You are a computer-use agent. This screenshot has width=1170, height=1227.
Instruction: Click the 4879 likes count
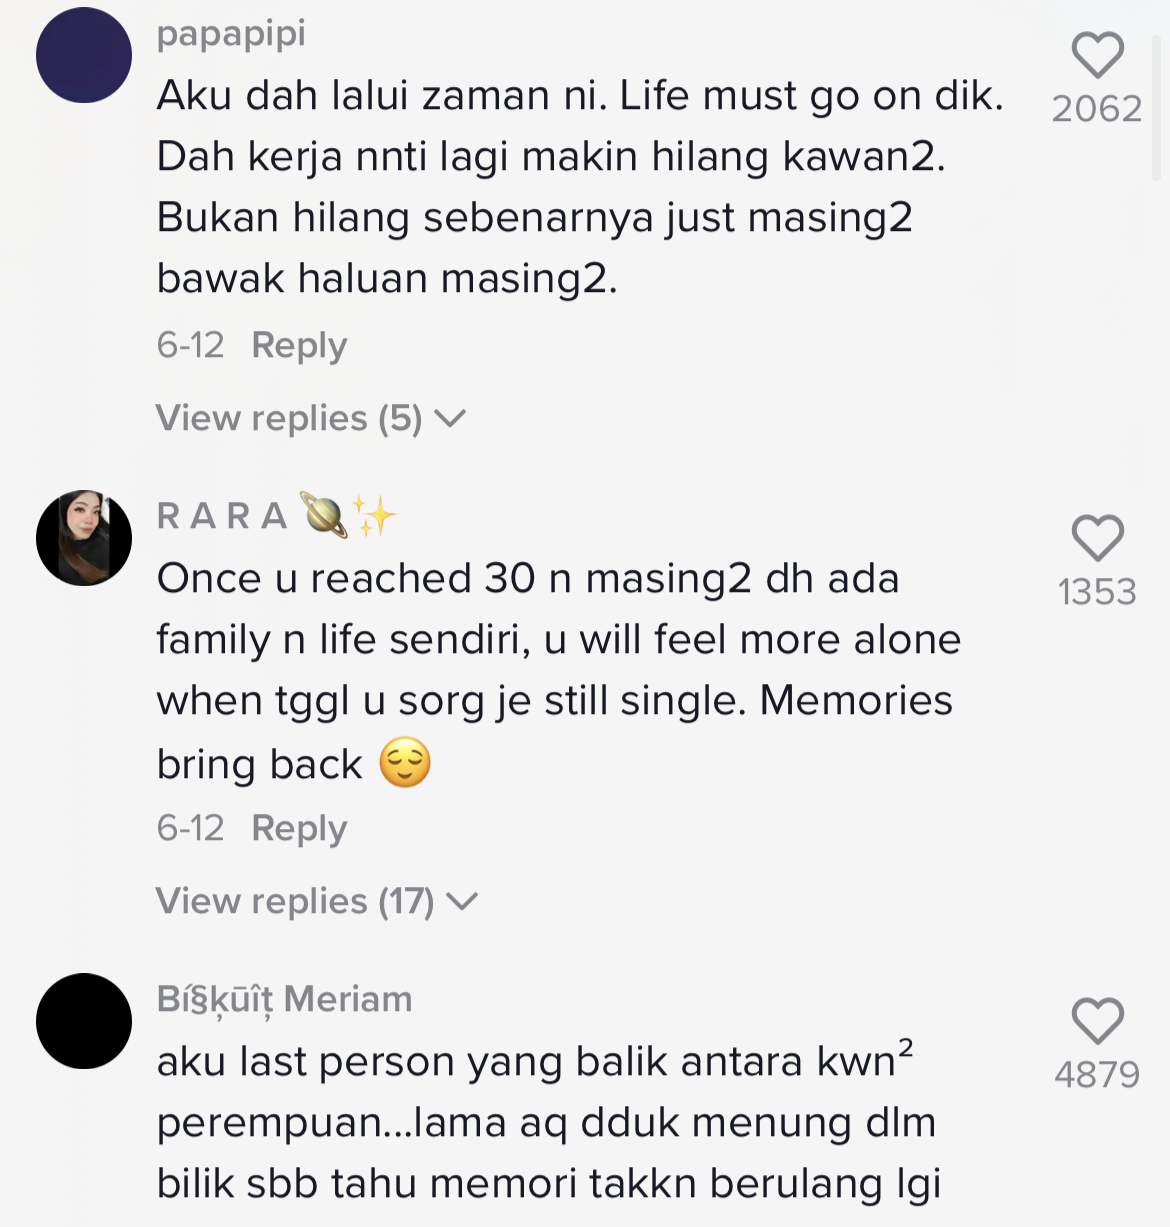[x=1097, y=1075]
